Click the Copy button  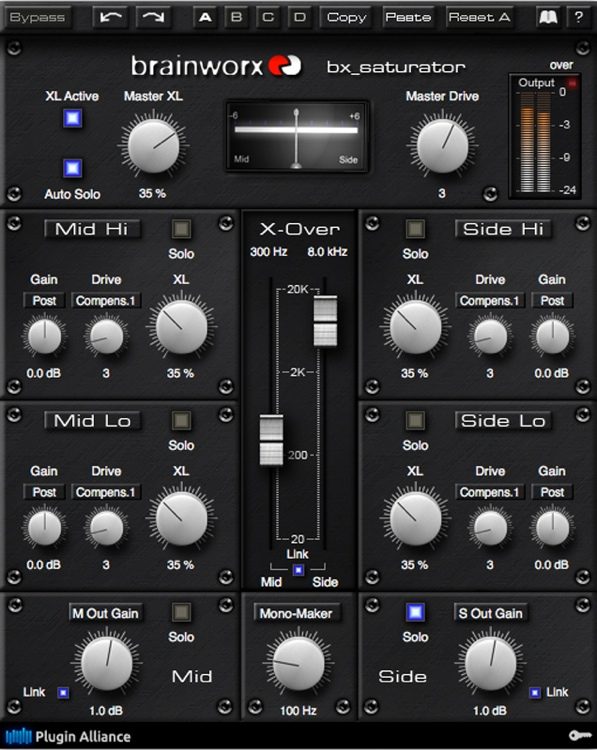(346, 17)
